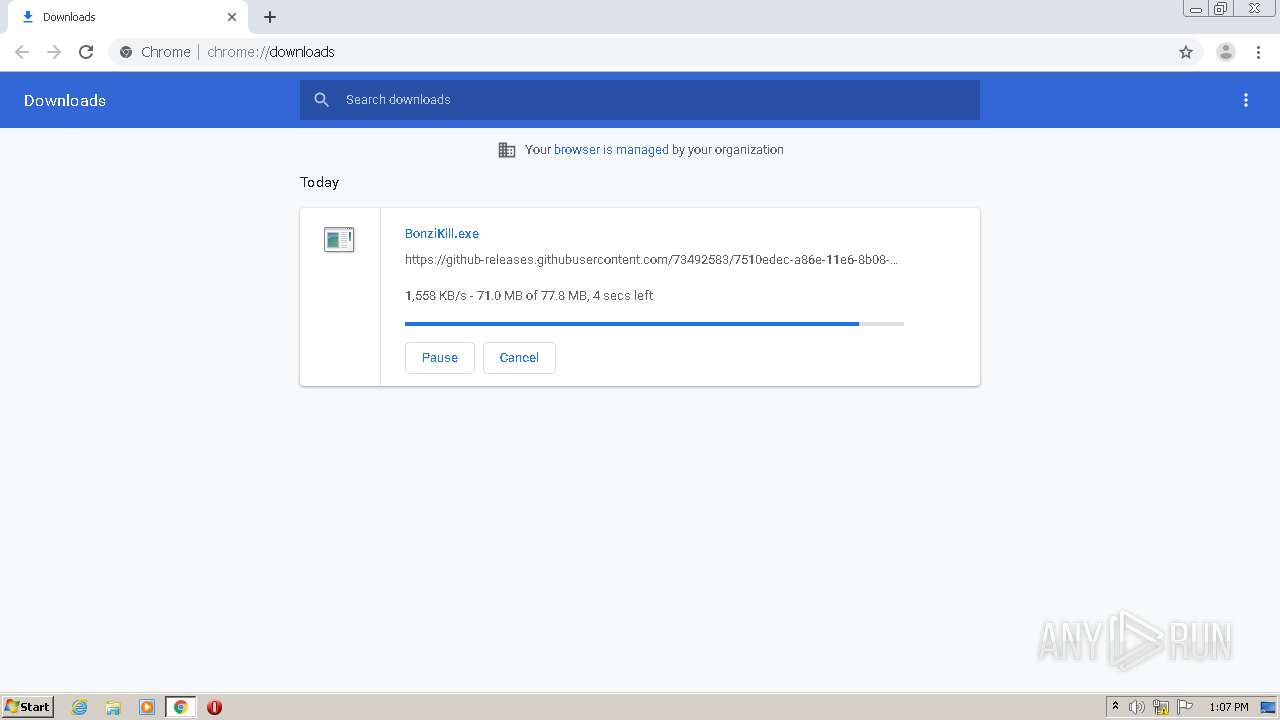Open the github-releases download source URL
The image size is (1280, 720).
(651, 260)
